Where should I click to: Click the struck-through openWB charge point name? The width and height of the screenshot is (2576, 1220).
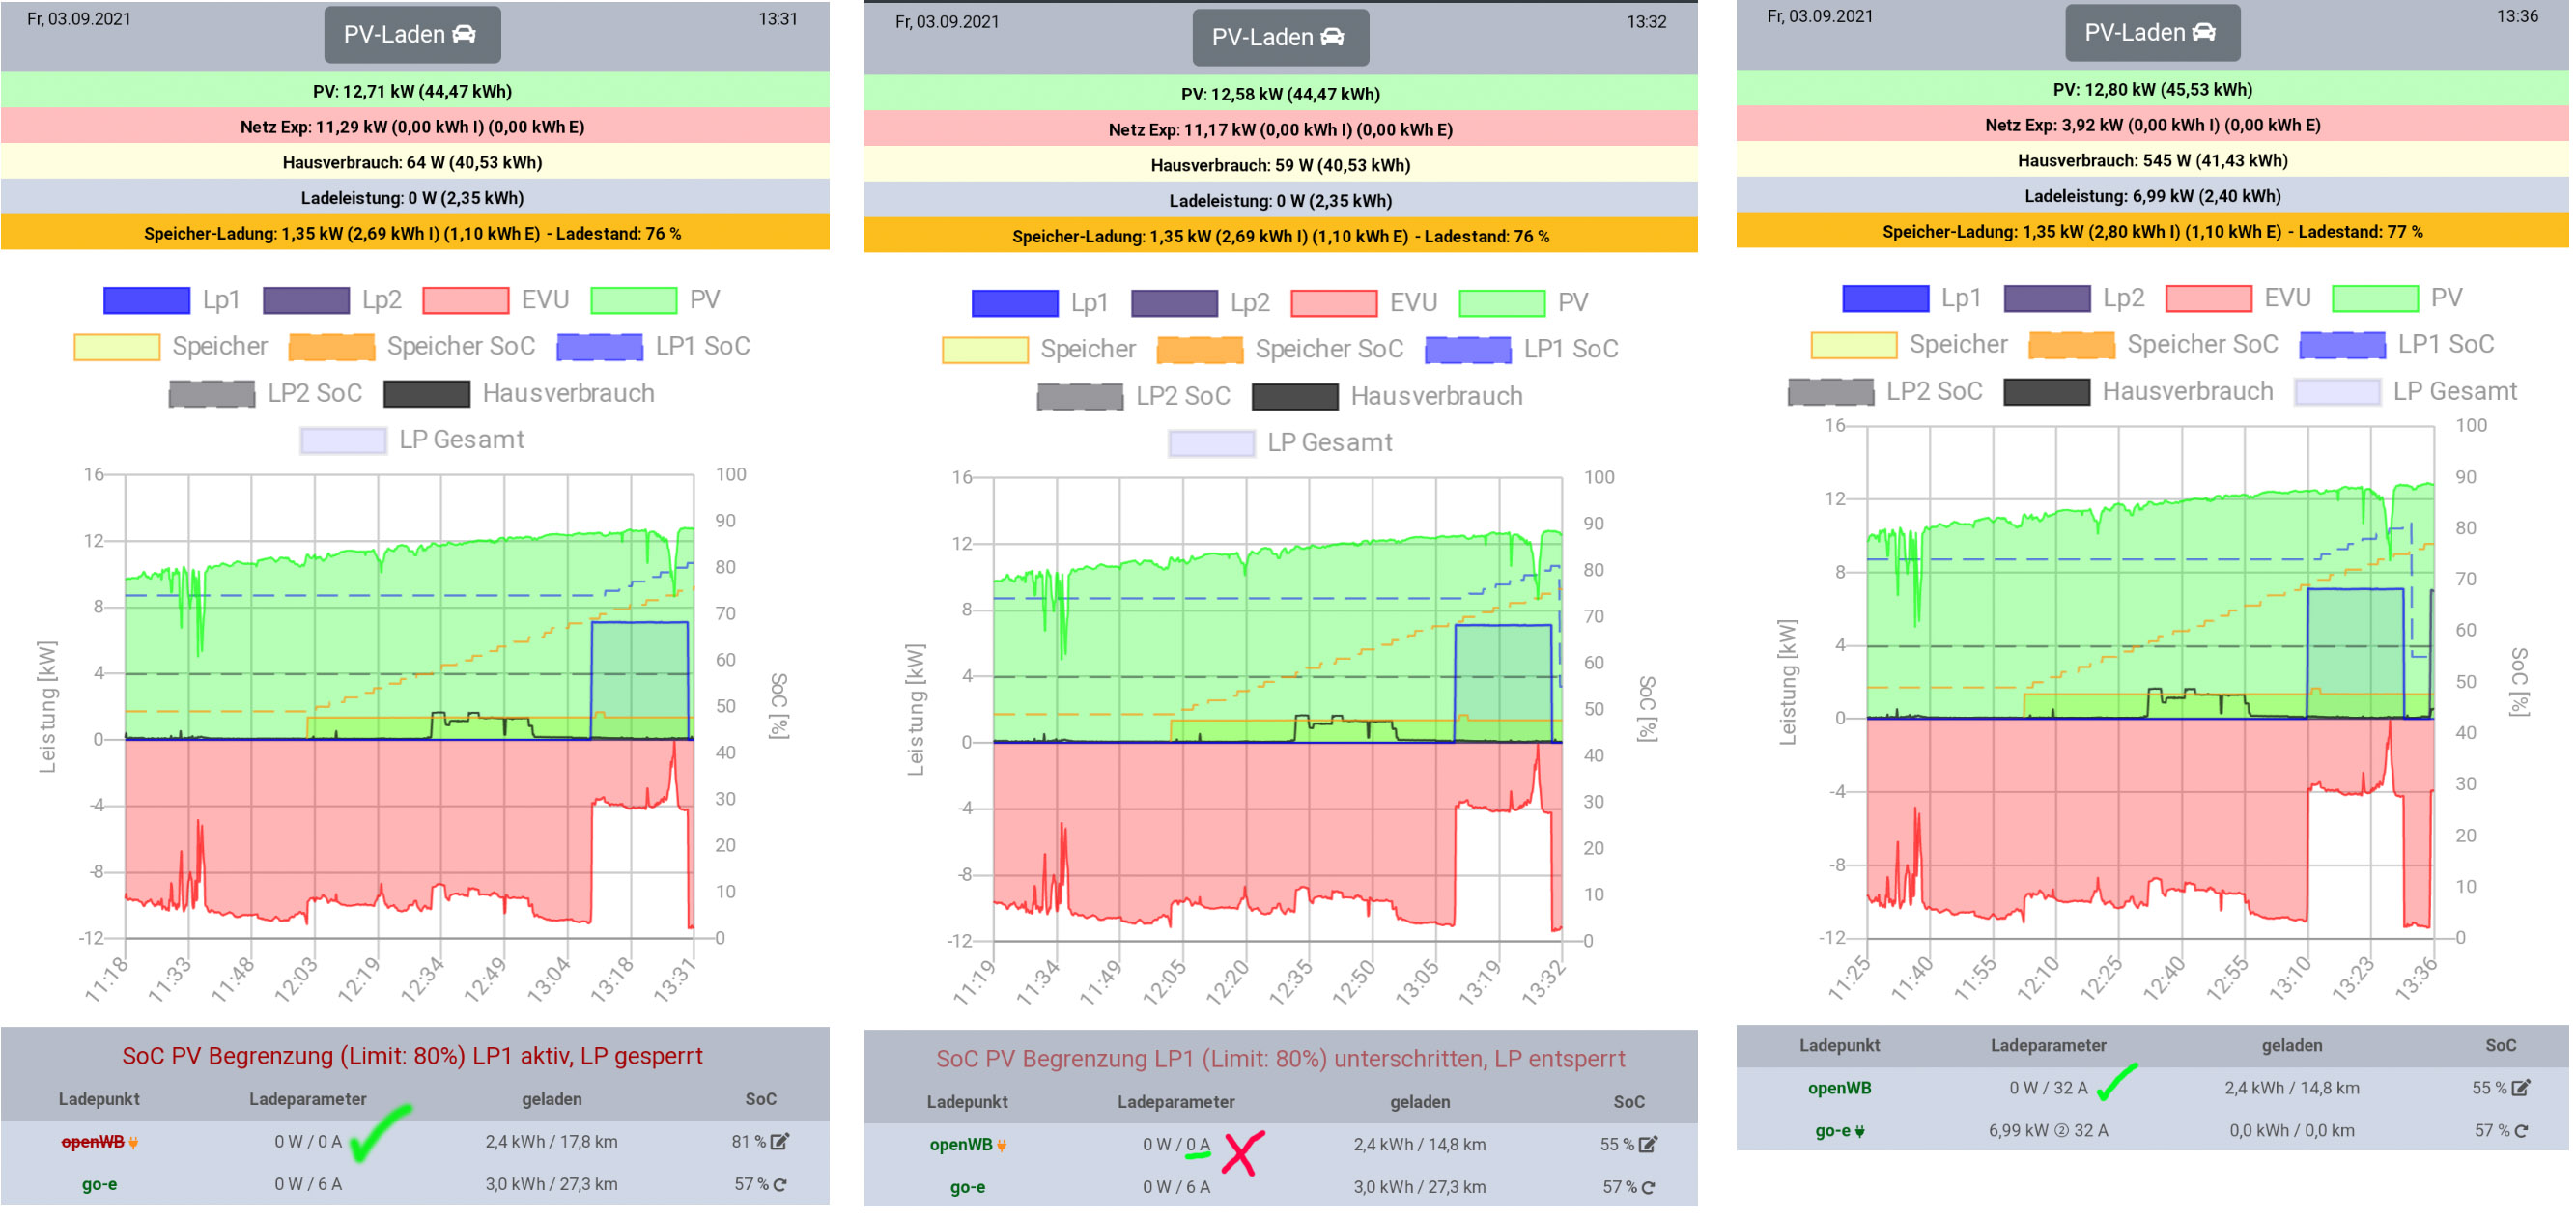93,1142
